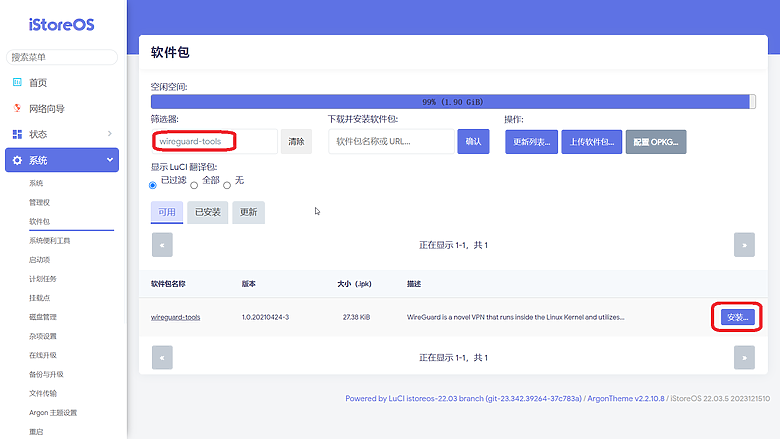Open the 管理权 submenu entry
Image resolution: width=780 pixels, height=439 pixels.
pos(39,202)
